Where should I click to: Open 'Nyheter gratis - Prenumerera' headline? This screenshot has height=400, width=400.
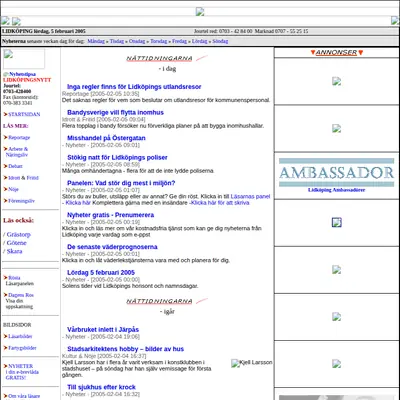pyautogui.click(x=110, y=215)
